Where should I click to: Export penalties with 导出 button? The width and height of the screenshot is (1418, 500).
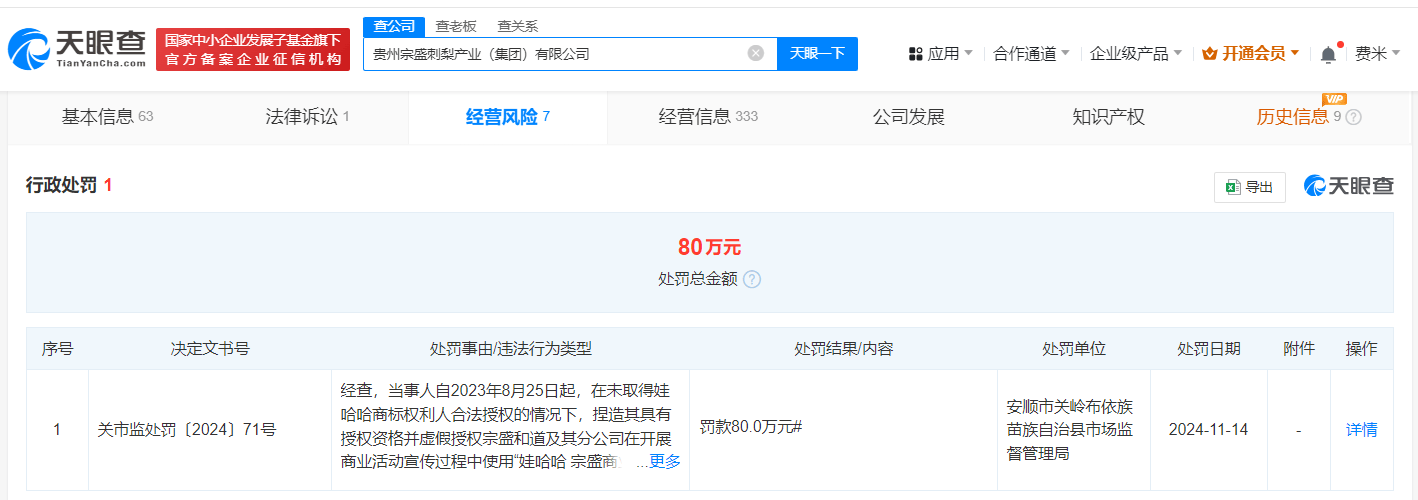pyautogui.click(x=1250, y=187)
